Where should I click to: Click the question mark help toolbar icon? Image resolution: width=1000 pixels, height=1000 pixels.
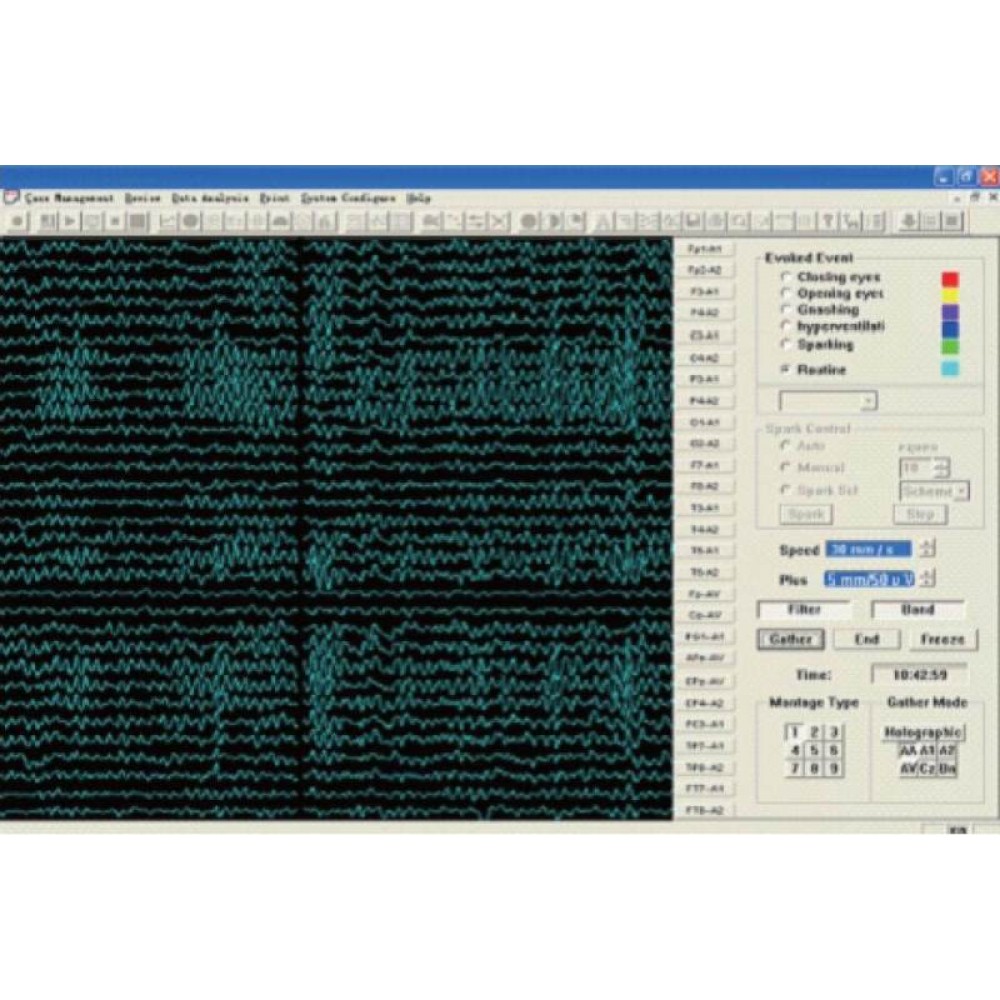click(x=829, y=221)
